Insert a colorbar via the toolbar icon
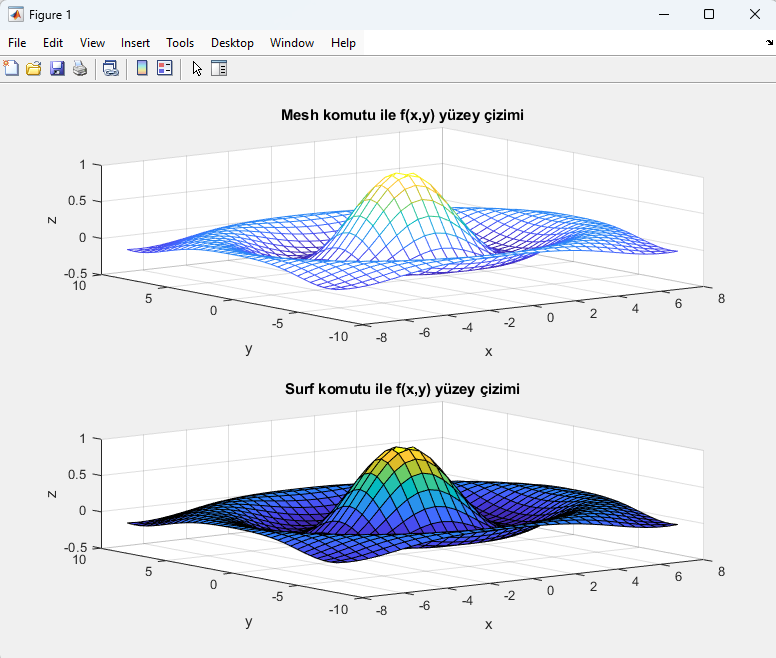 (142, 68)
